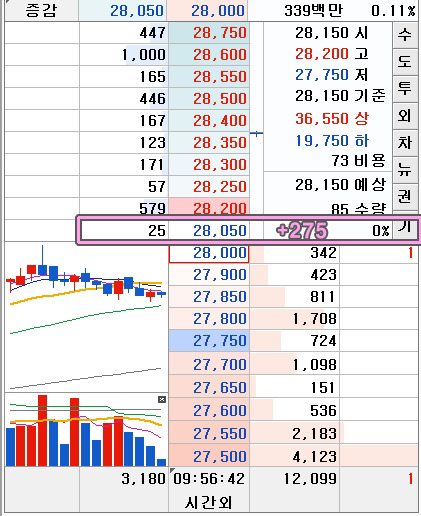The image size is (421, 516).
Task: Close the volume chart with the x icon
Action: [162, 399]
